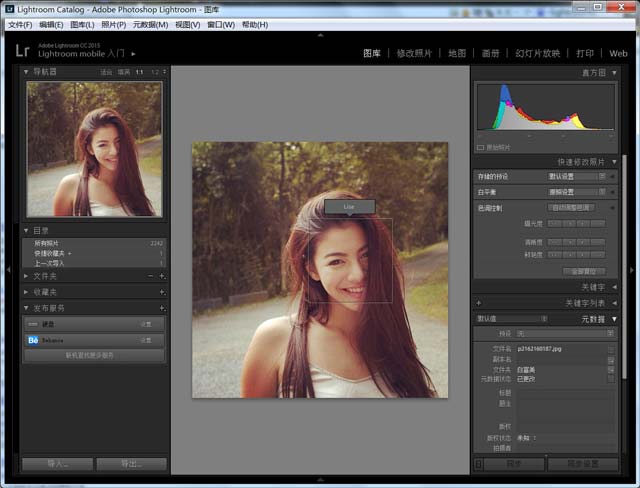Expand 存储的预设 section side triangle
The image size is (640, 488).
612,176
